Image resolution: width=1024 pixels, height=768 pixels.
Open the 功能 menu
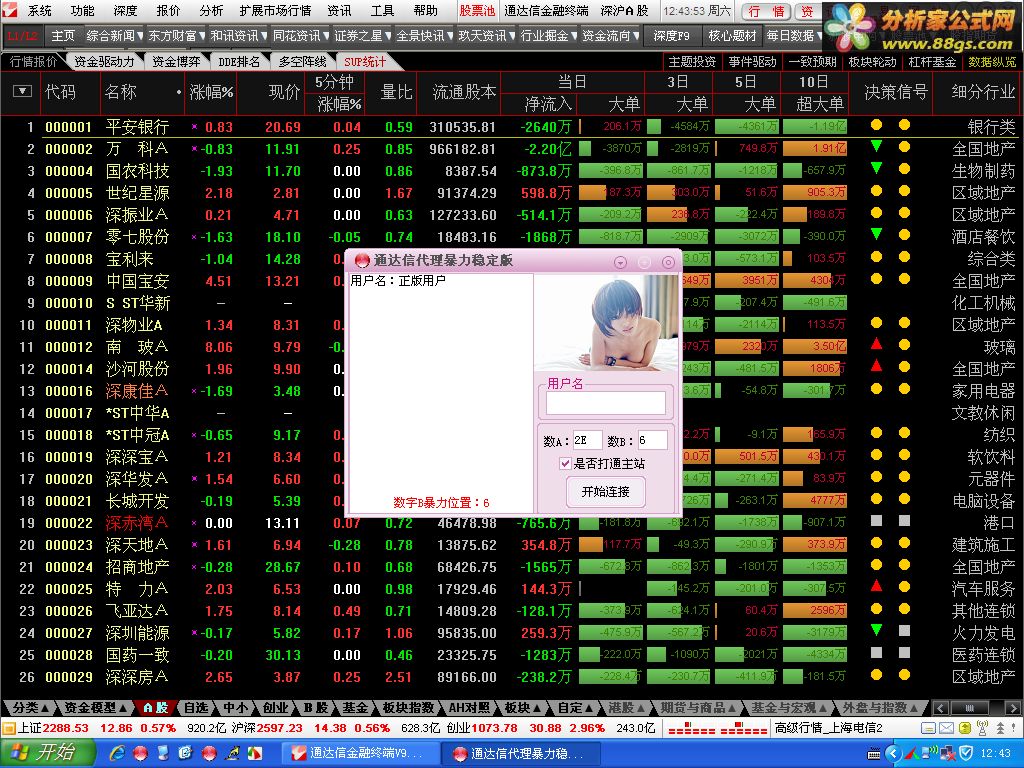[x=83, y=10]
